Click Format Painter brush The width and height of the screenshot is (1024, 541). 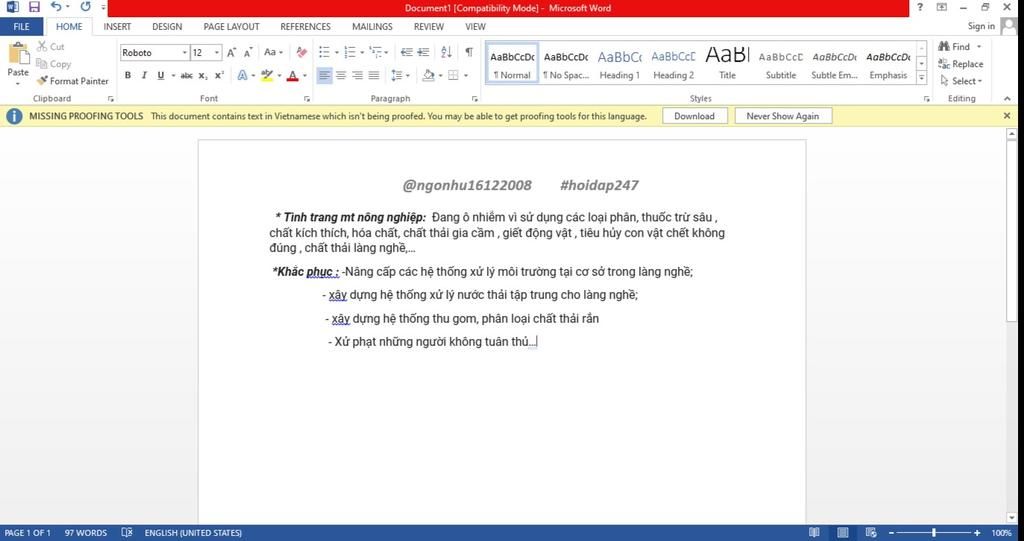(72, 81)
